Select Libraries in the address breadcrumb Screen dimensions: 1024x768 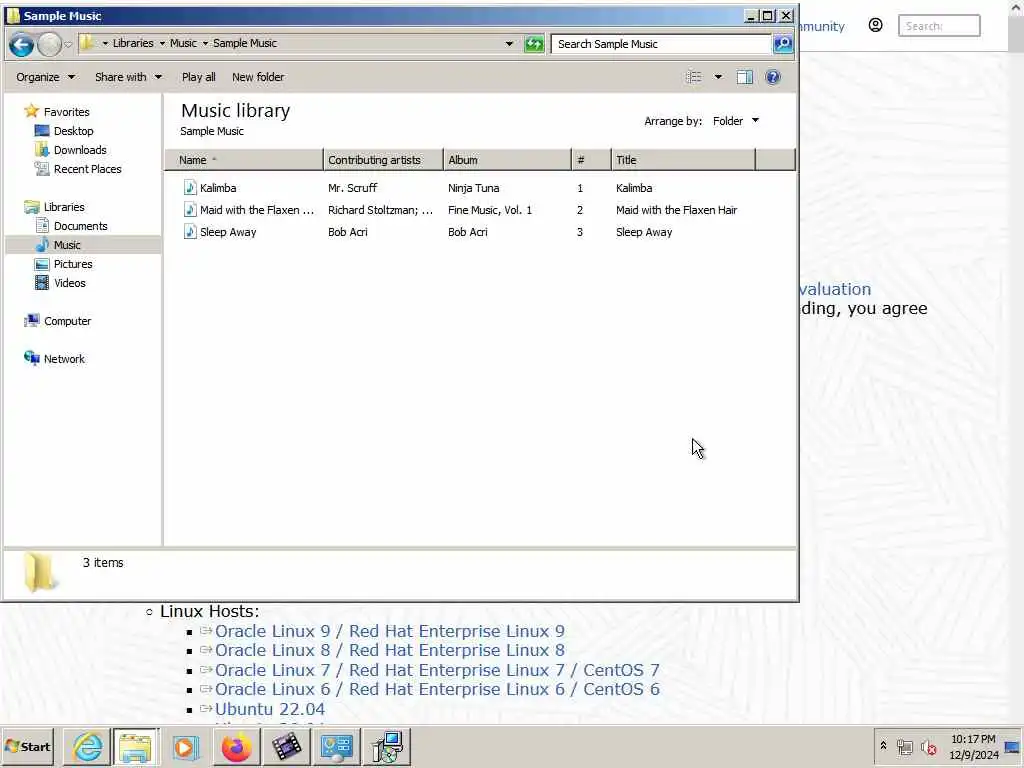point(133,43)
